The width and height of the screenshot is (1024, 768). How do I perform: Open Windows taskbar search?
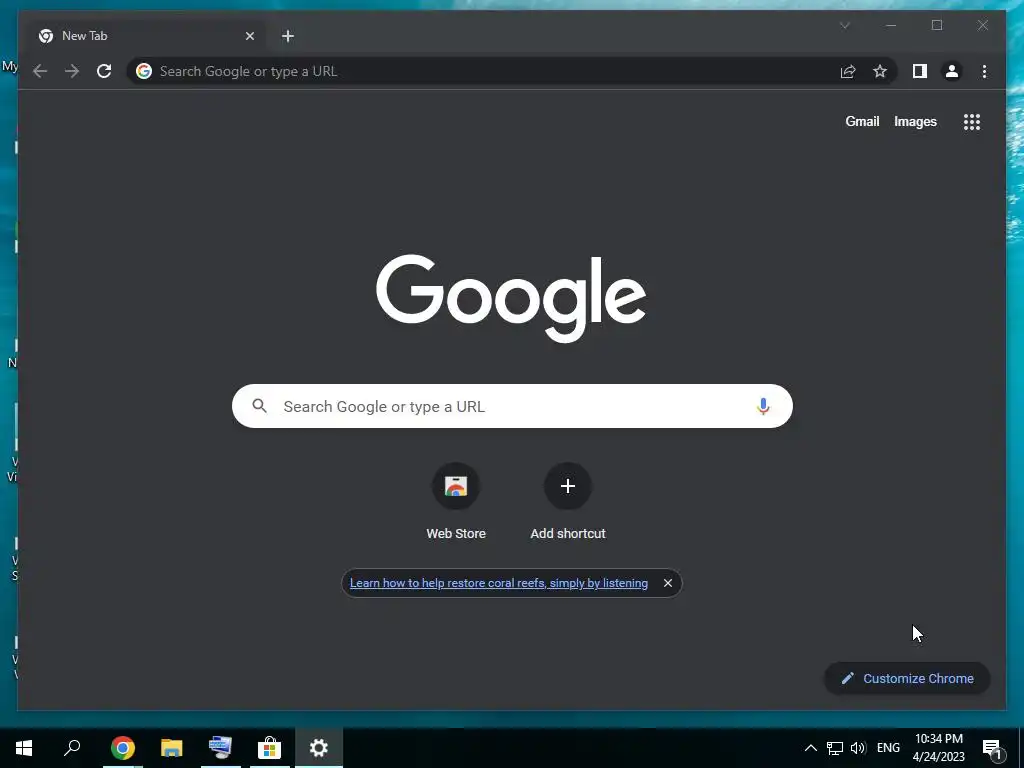pos(72,748)
